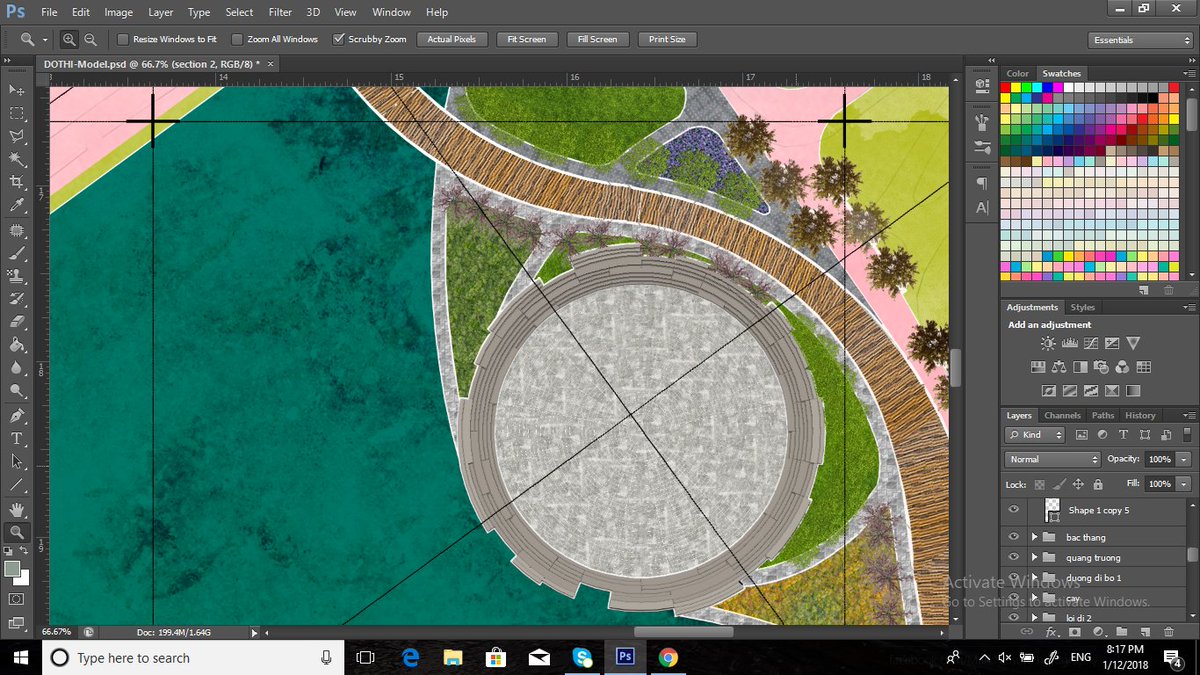Hide the bac thang group
1200x675 pixels.
pos(1014,538)
